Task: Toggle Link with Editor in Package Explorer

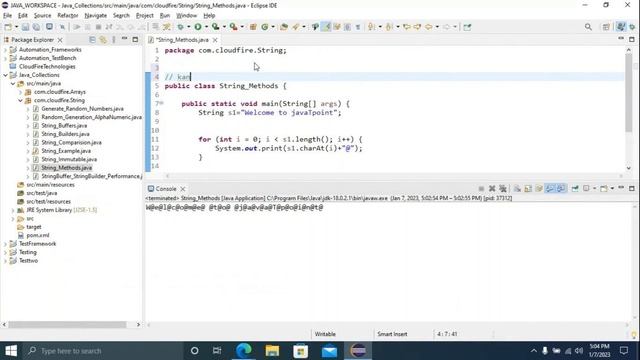Action: click(103, 40)
